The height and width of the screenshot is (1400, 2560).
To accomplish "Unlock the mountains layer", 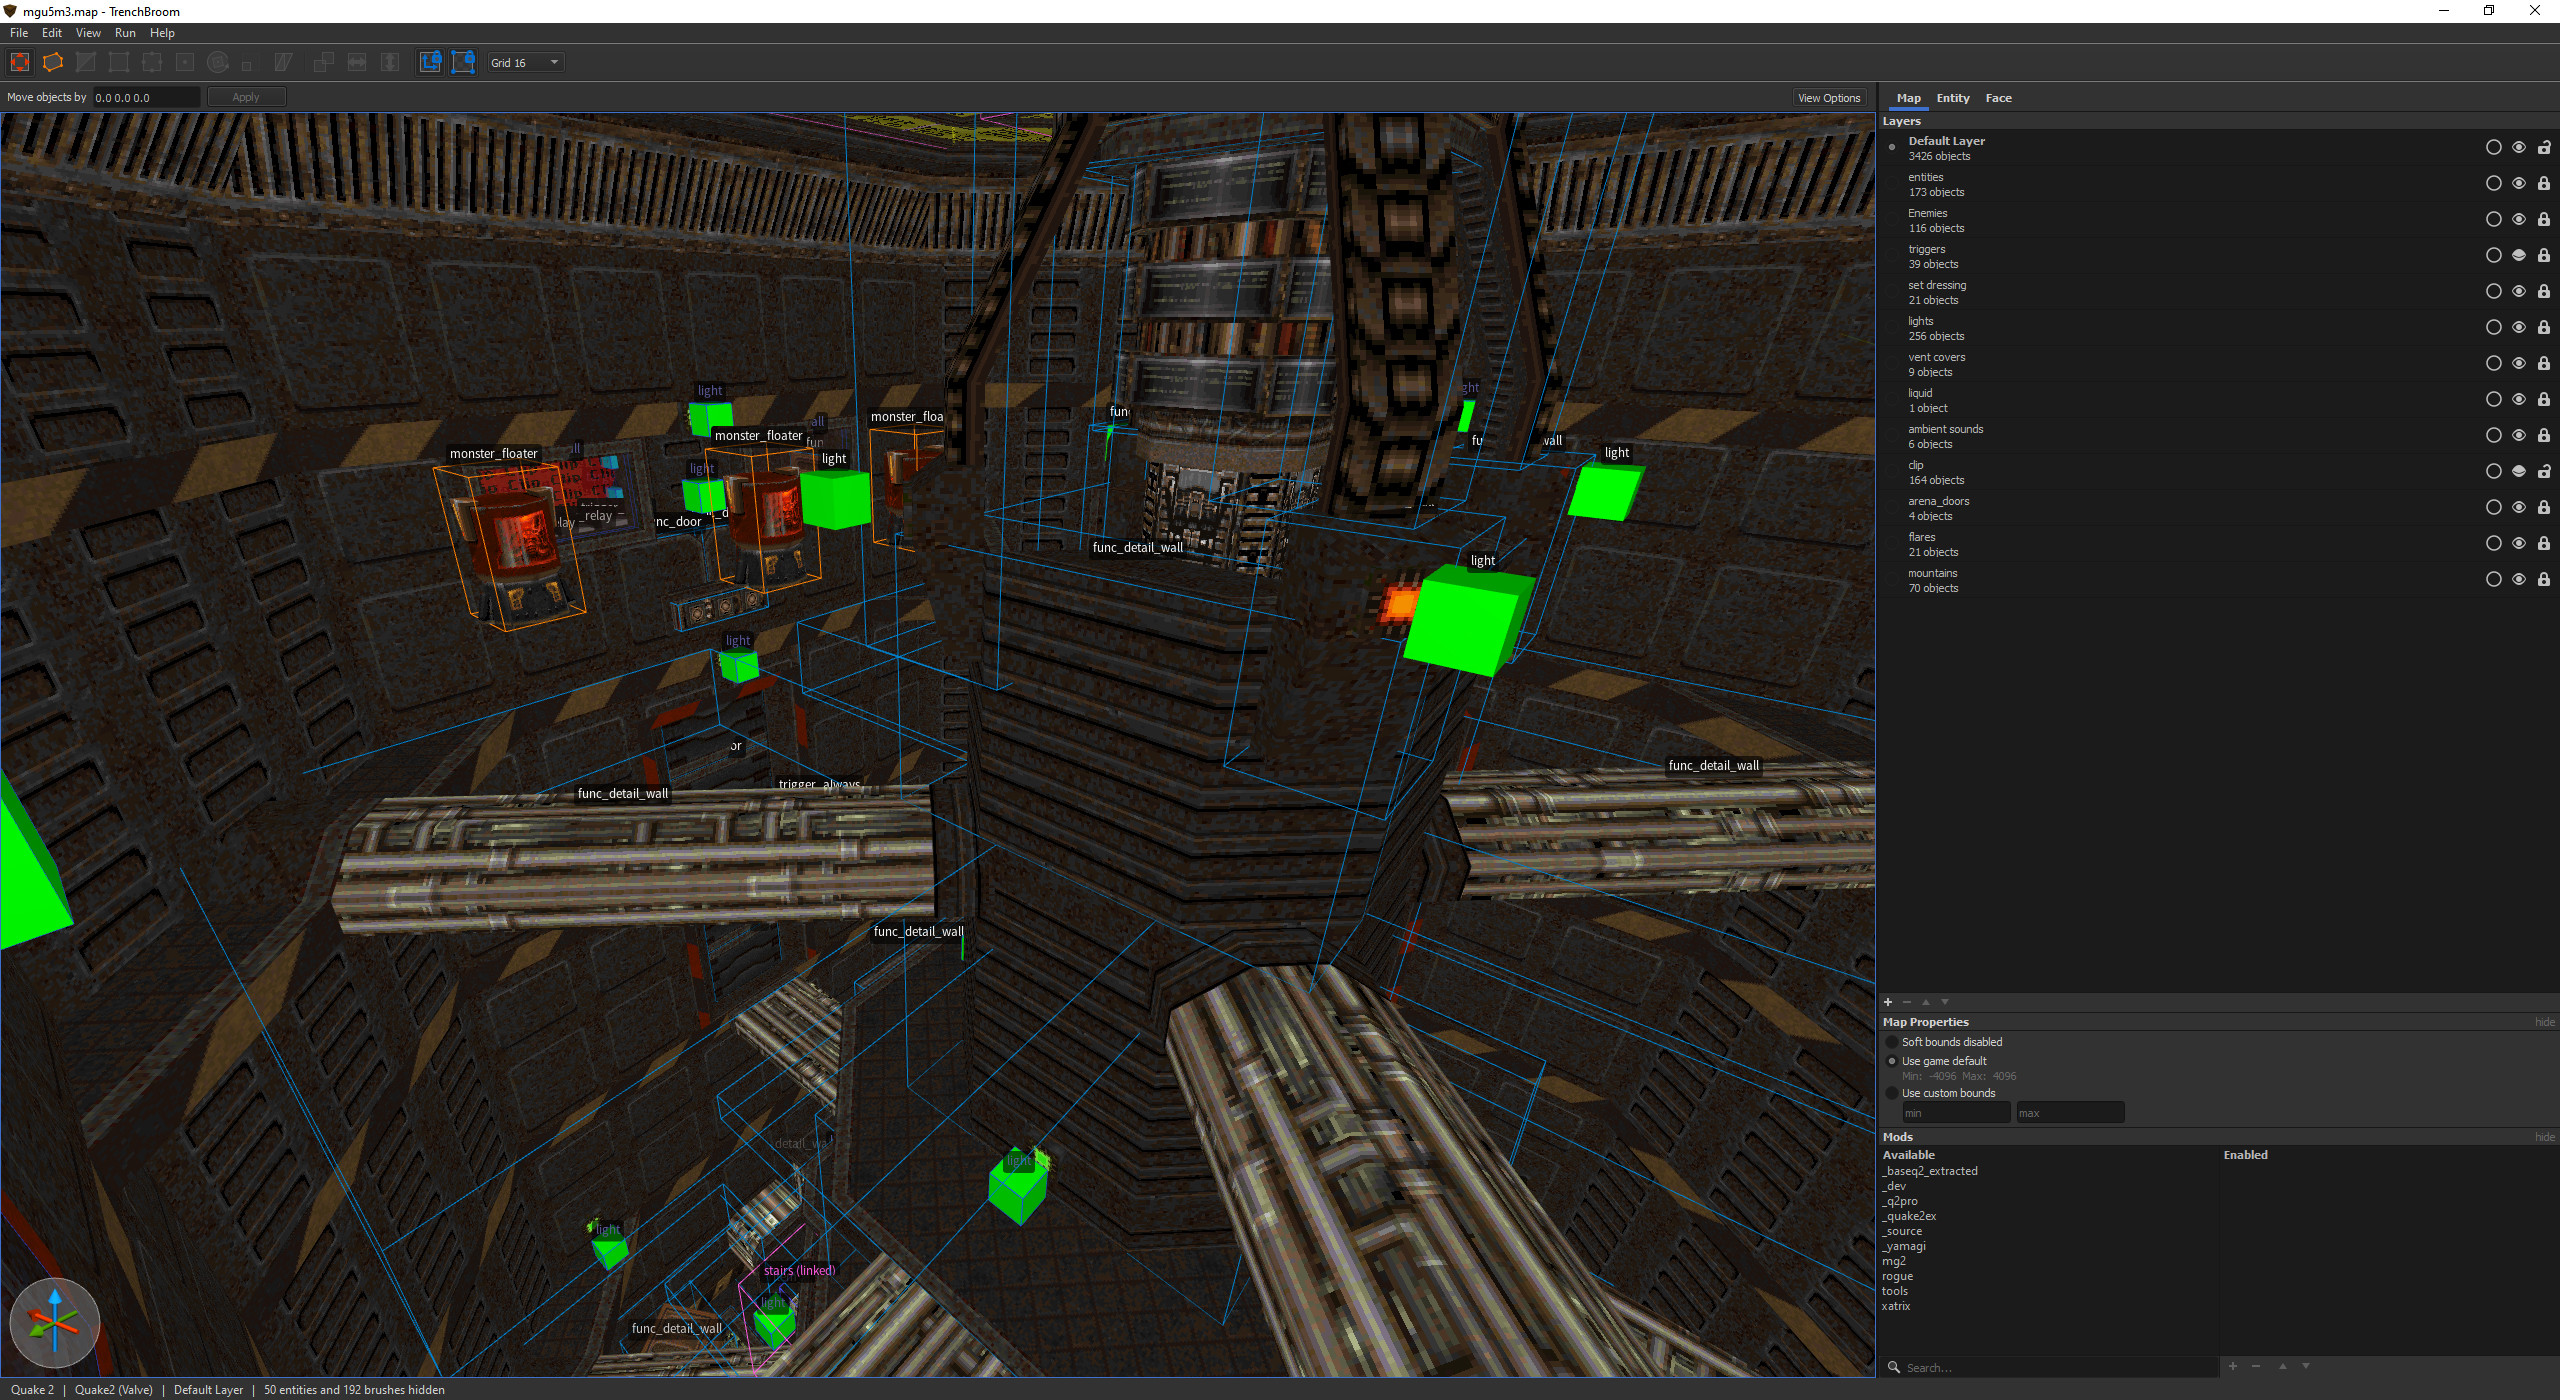I will pyautogui.click(x=2544, y=579).
